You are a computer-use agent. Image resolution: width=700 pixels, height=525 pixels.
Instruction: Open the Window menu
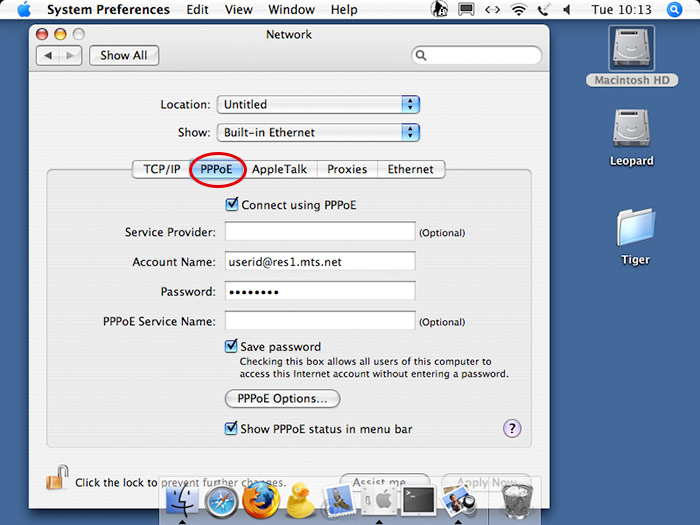coord(292,9)
